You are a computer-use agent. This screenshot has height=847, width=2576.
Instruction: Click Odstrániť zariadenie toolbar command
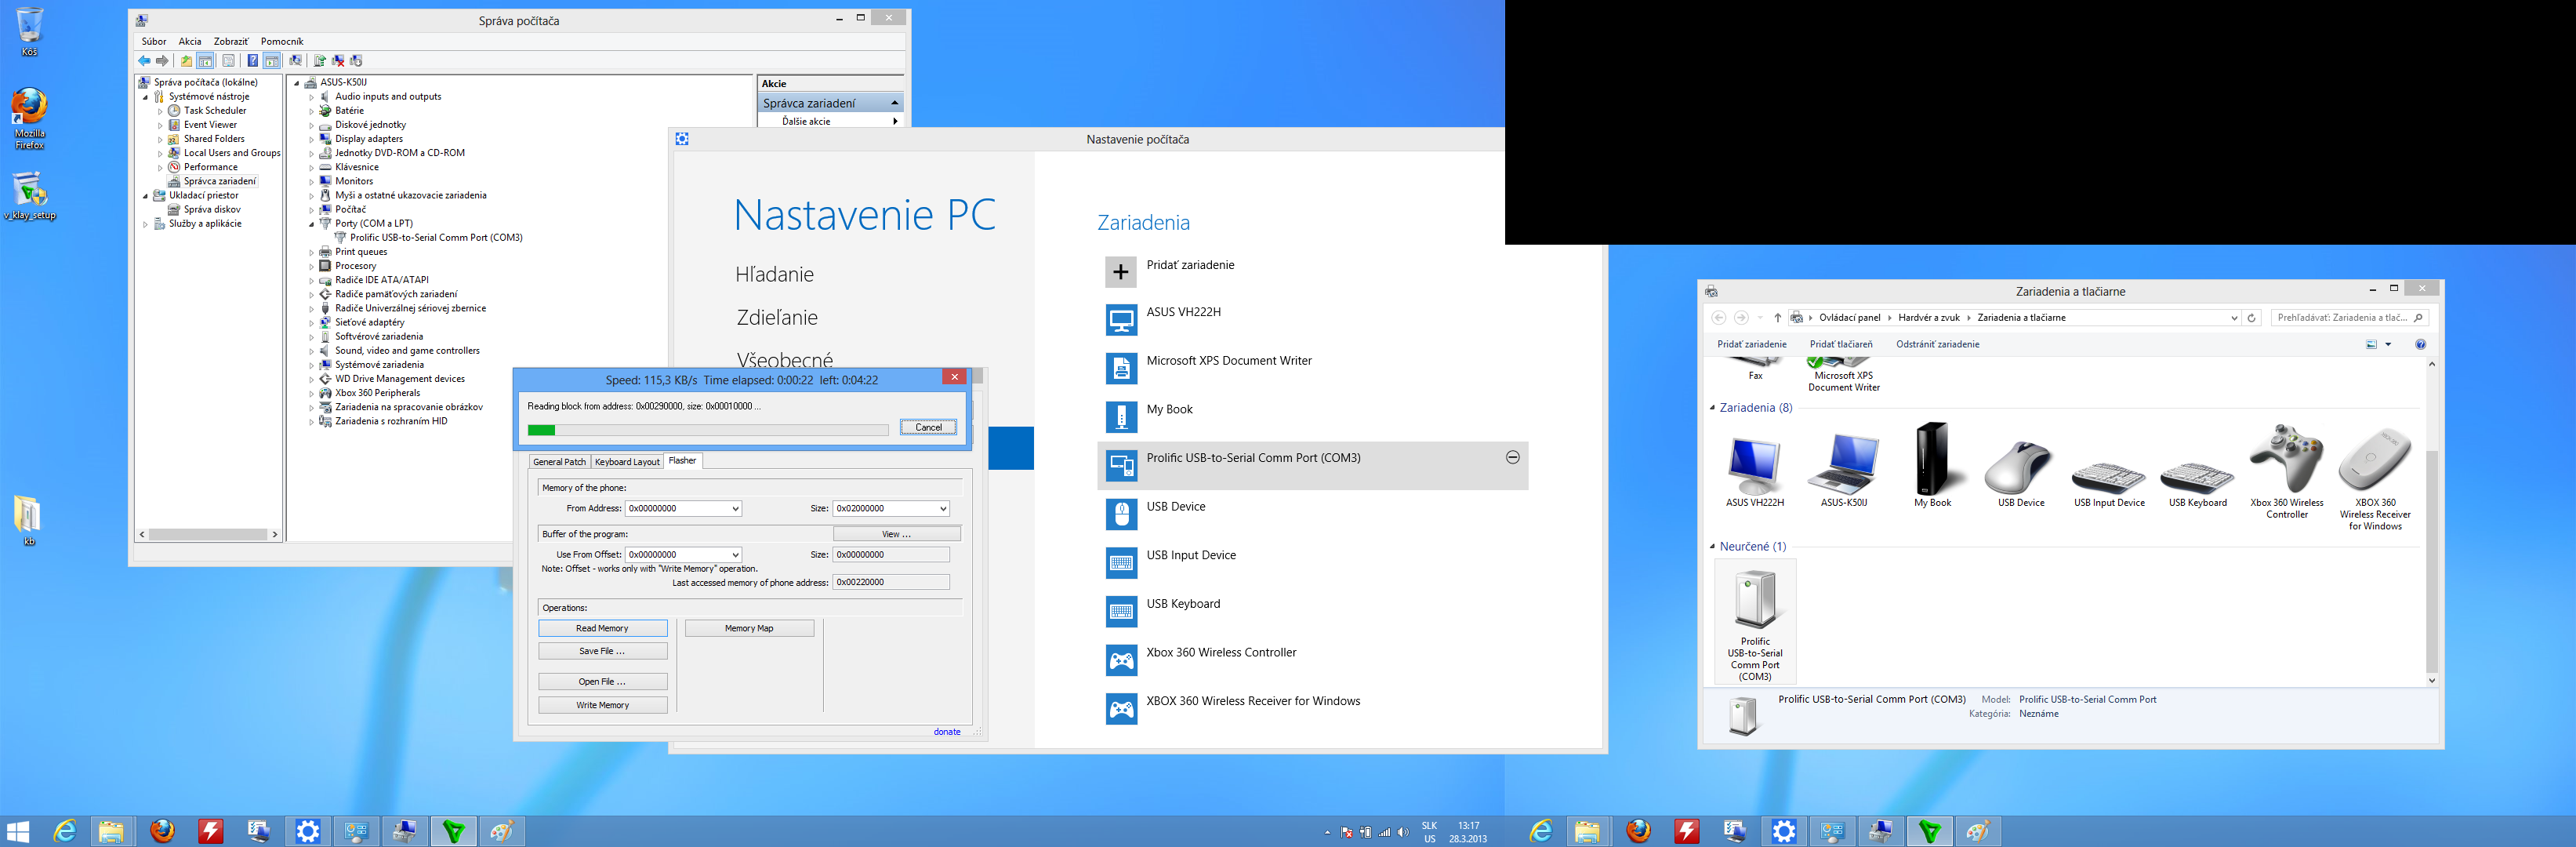[x=1938, y=344]
